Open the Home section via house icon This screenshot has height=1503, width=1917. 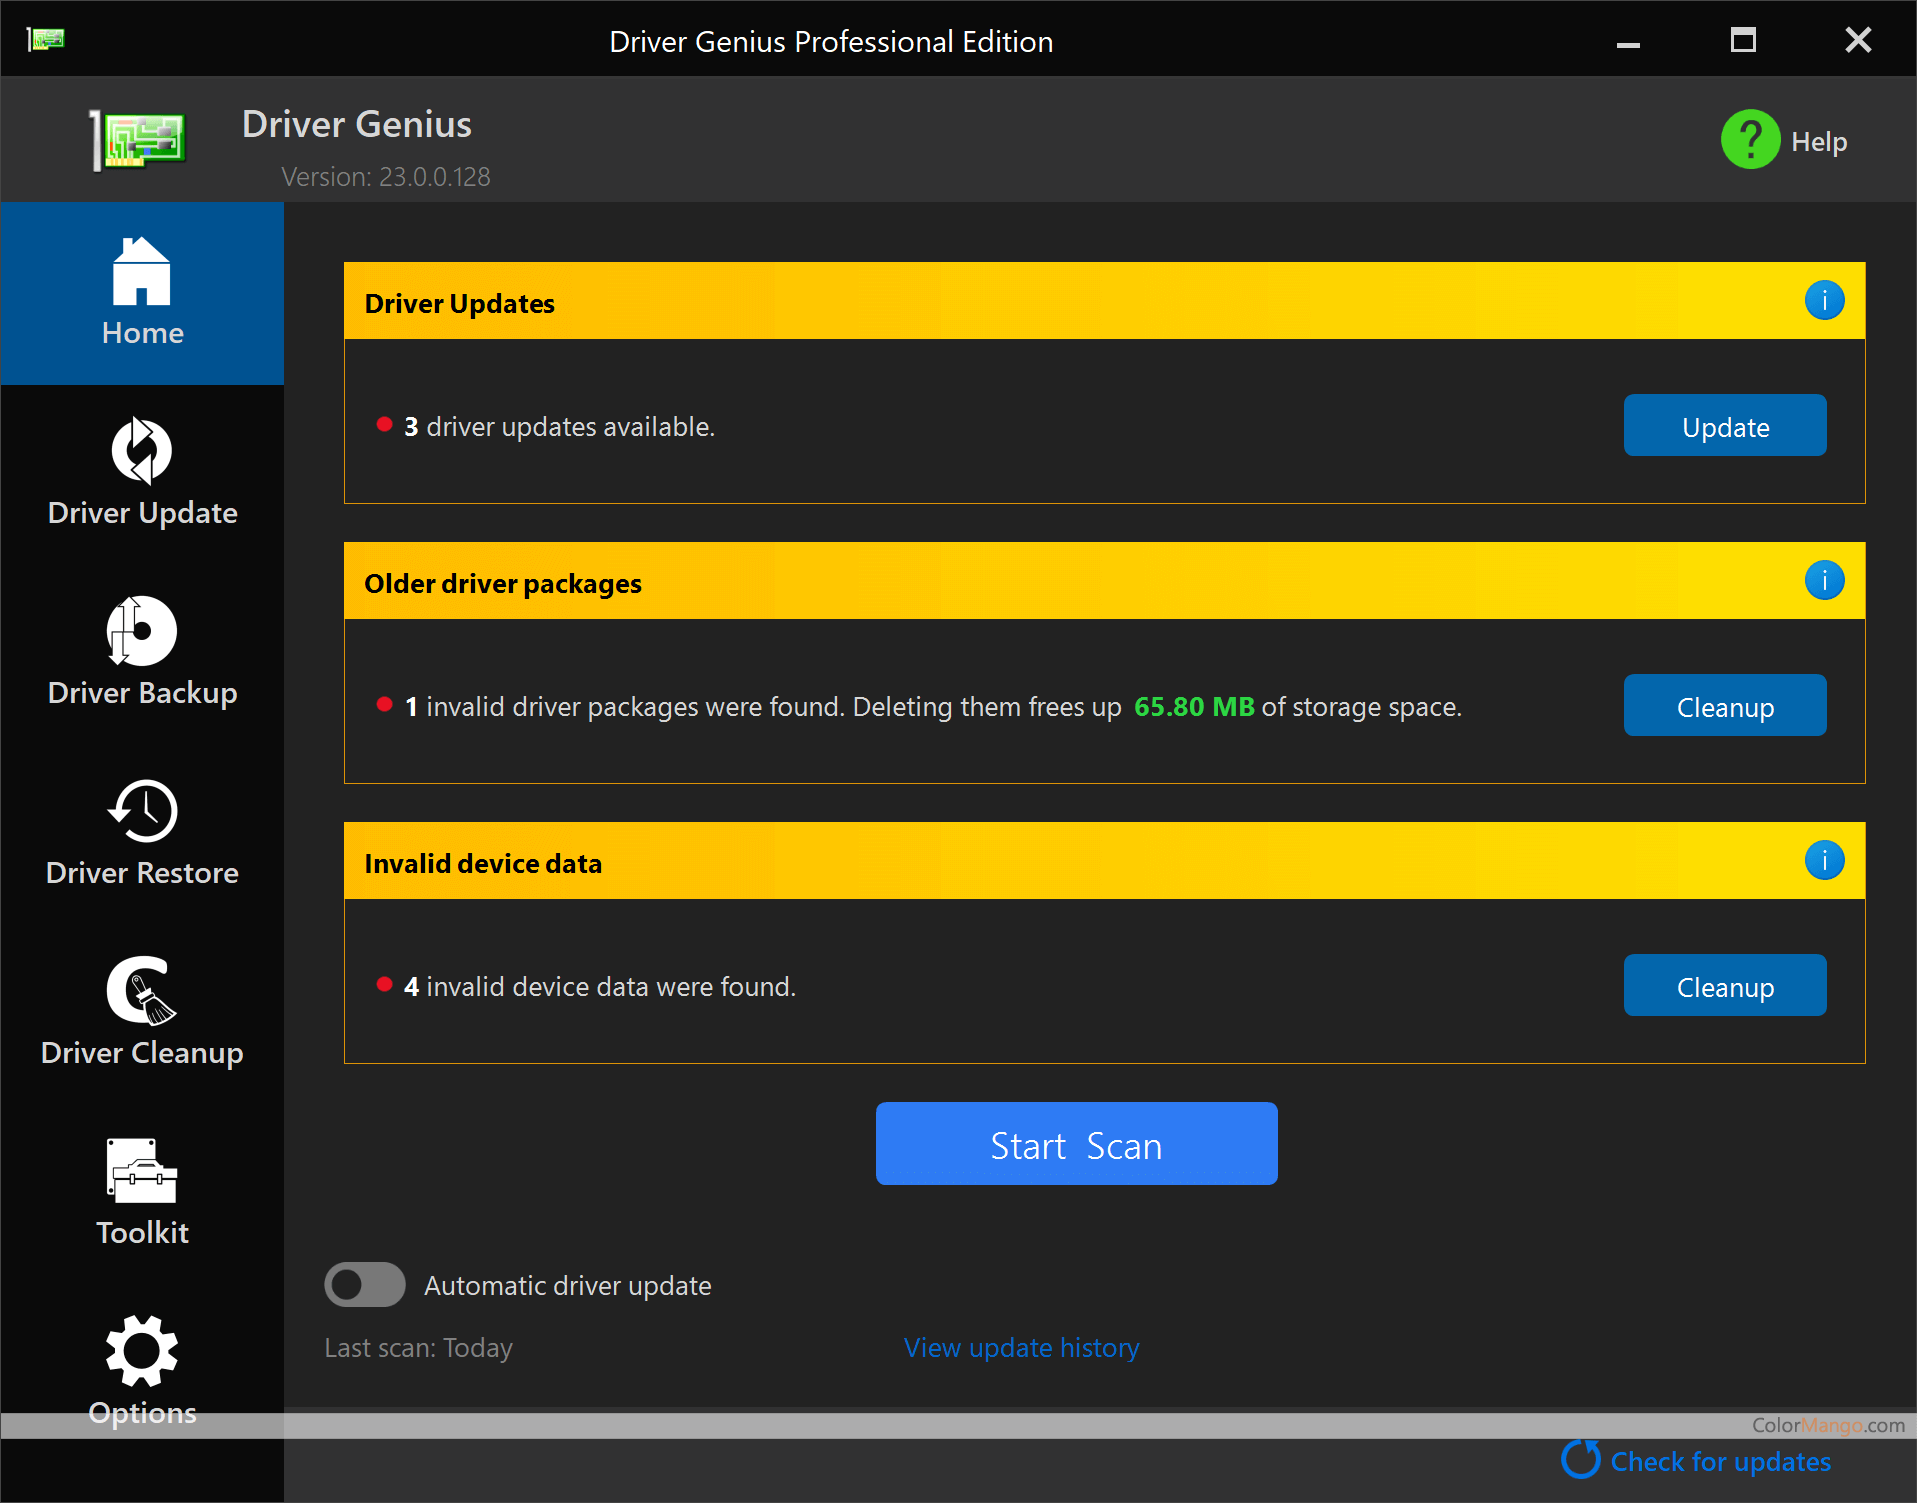[x=142, y=271]
